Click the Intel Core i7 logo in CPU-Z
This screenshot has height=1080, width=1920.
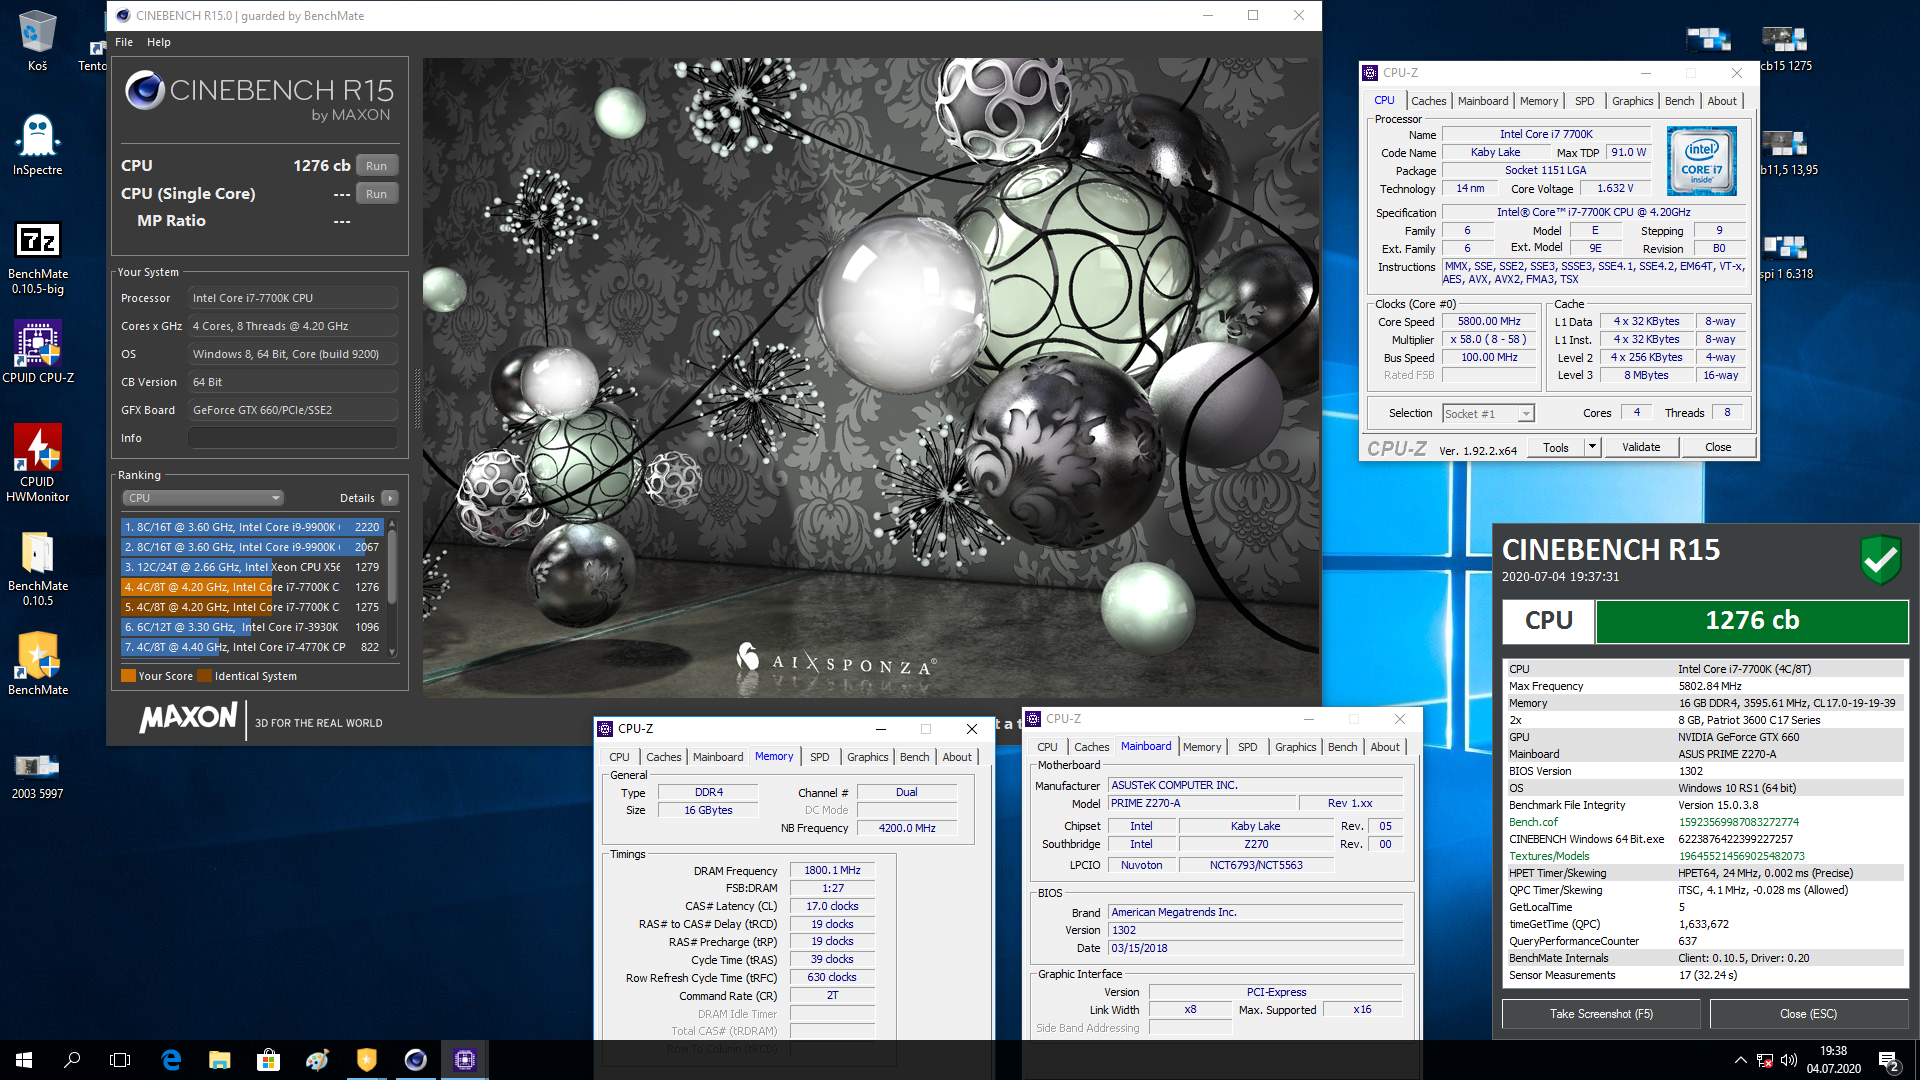pos(1701,160)
